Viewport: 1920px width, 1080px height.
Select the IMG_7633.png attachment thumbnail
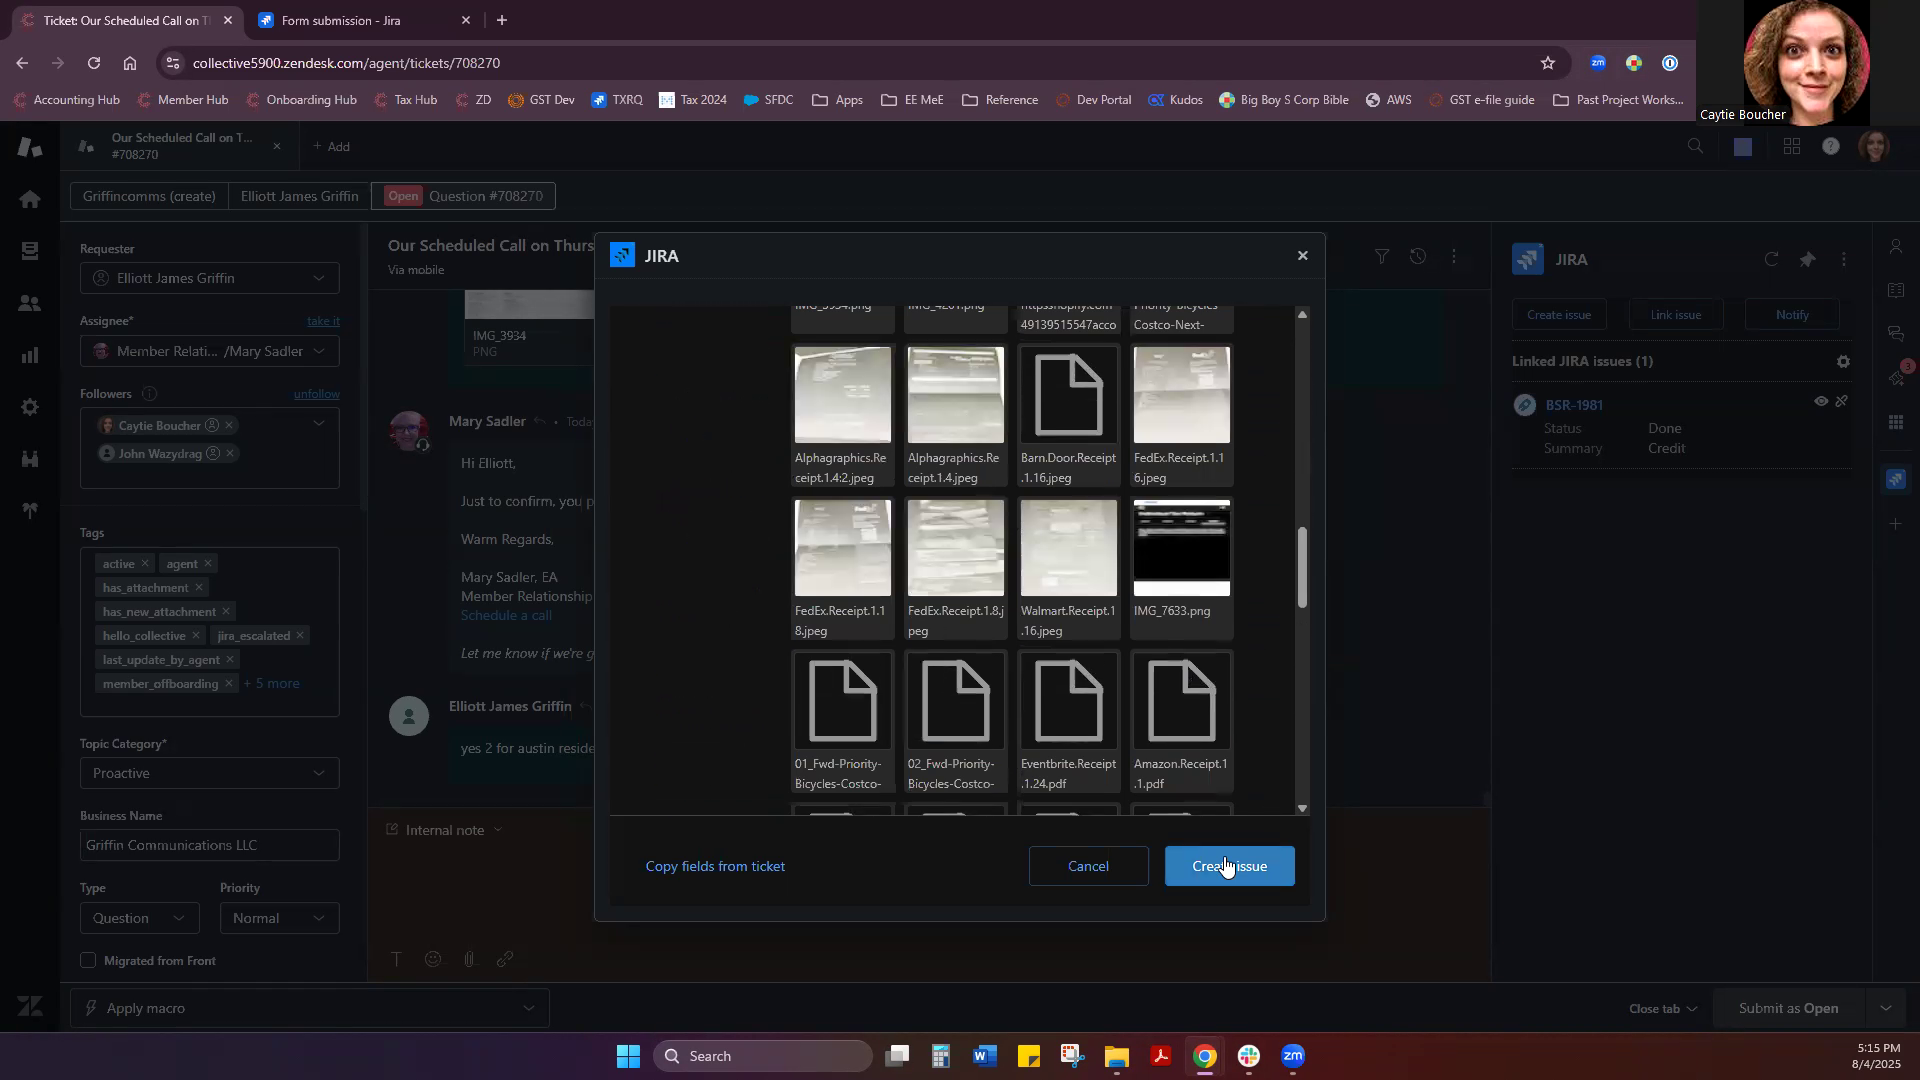pos(1181,549)
